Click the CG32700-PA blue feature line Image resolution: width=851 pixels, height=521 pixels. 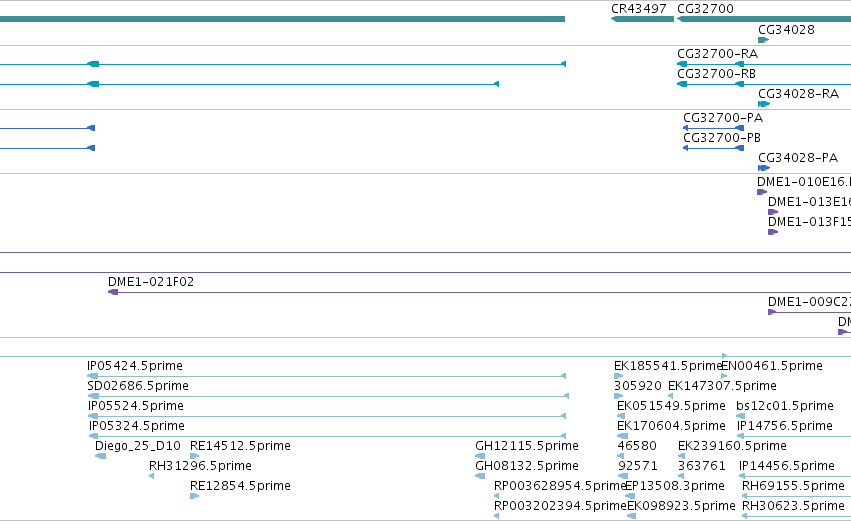pyautogui.click(x=713, y=128)
